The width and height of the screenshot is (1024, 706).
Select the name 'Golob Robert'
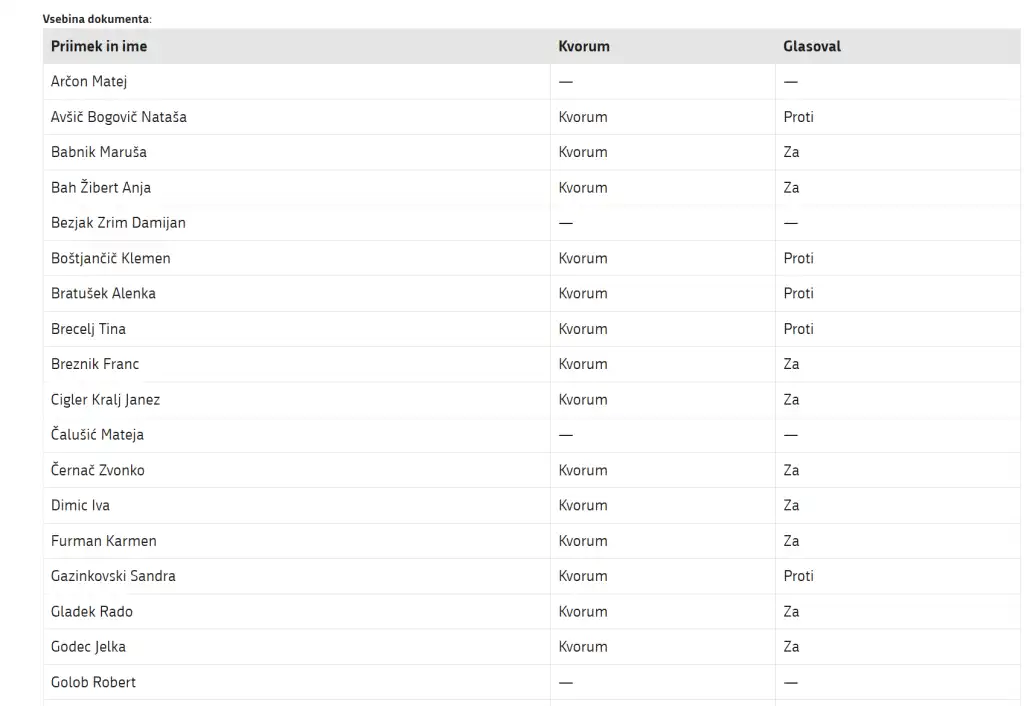click(93, 682)
